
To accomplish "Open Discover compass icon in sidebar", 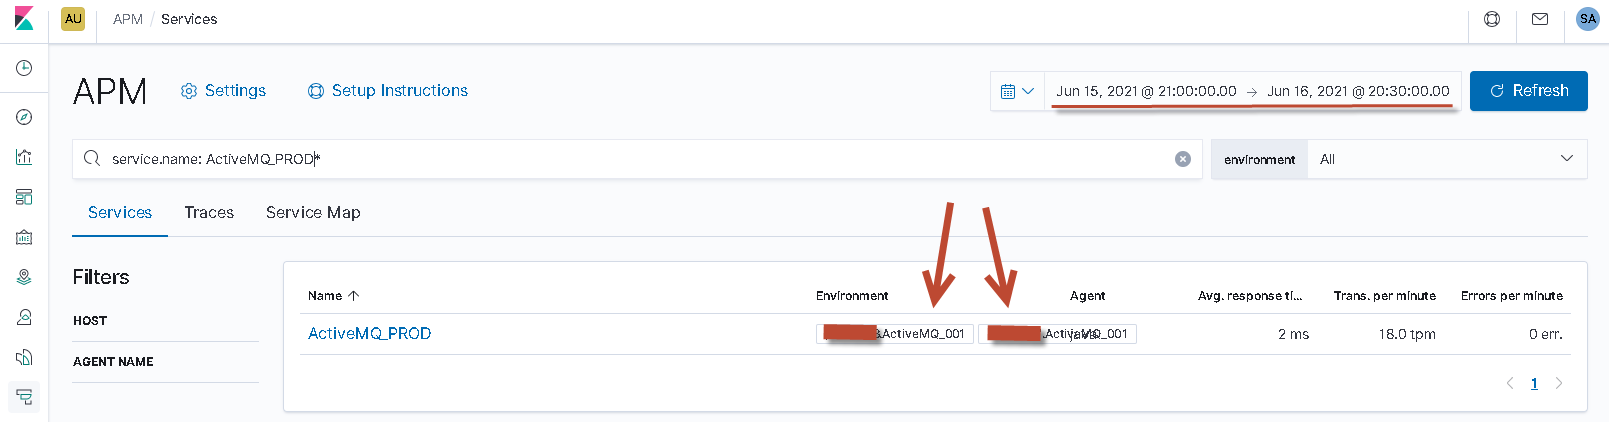I will pyautogui.click(x=24, y=117).
